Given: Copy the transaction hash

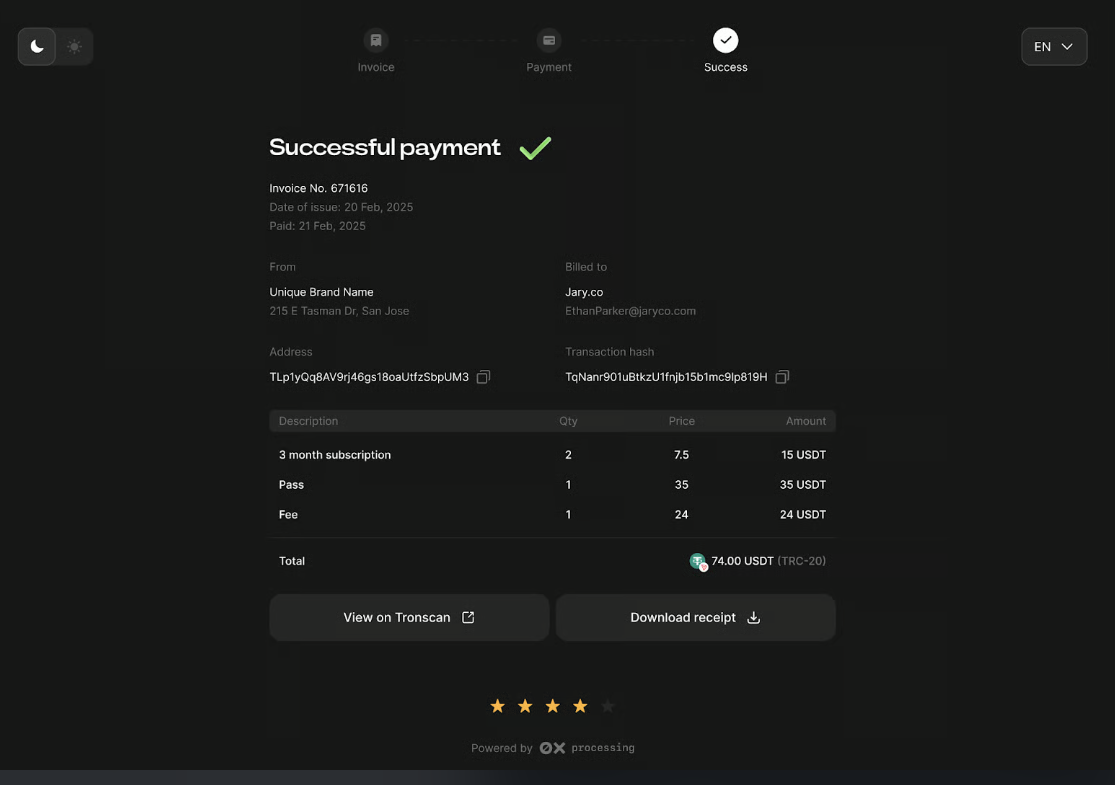Looking at the screenshot, I should (782, 377).
